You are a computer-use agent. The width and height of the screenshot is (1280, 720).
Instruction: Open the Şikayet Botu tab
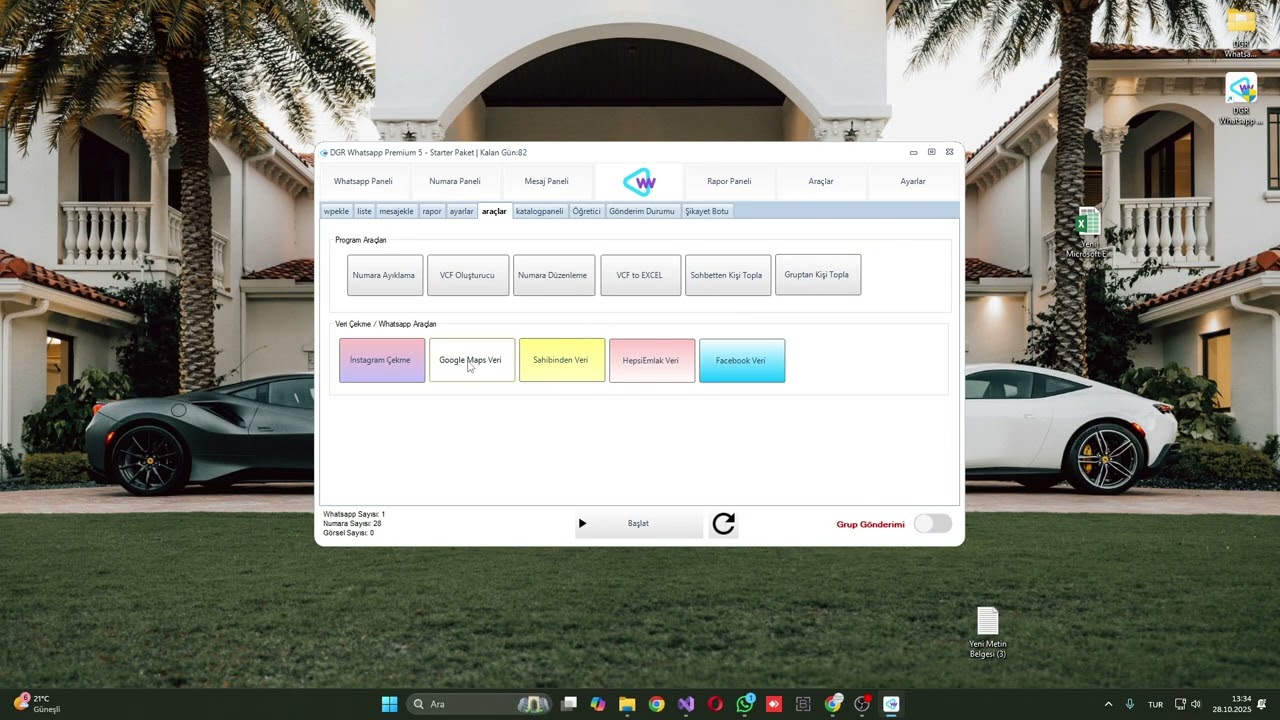pos(707,211)
